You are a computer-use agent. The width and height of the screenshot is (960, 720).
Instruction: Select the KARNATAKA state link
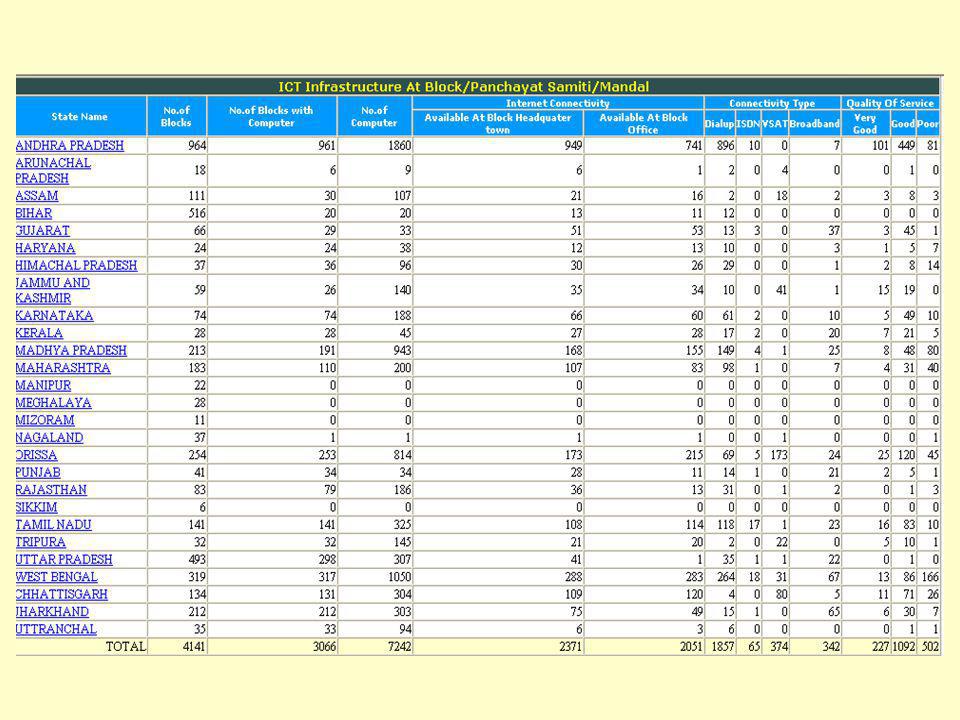pyautogui.click(x=54, y=316)
